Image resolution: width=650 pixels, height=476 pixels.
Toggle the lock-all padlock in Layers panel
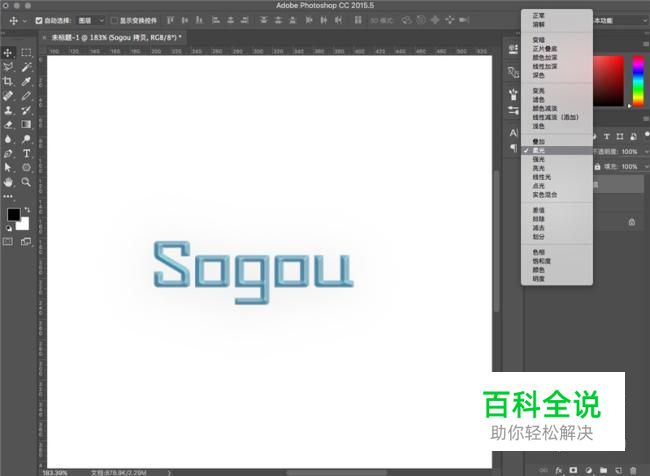(597, 167)
